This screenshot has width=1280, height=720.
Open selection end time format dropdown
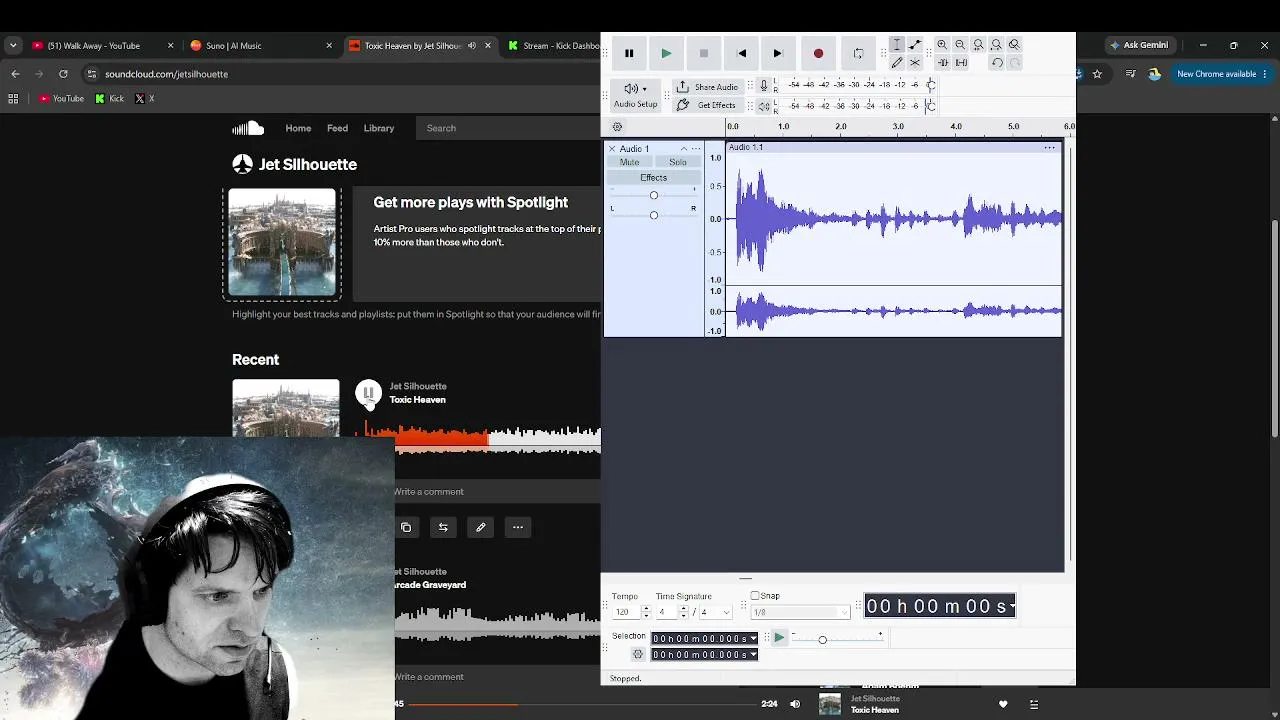(753, 655)
